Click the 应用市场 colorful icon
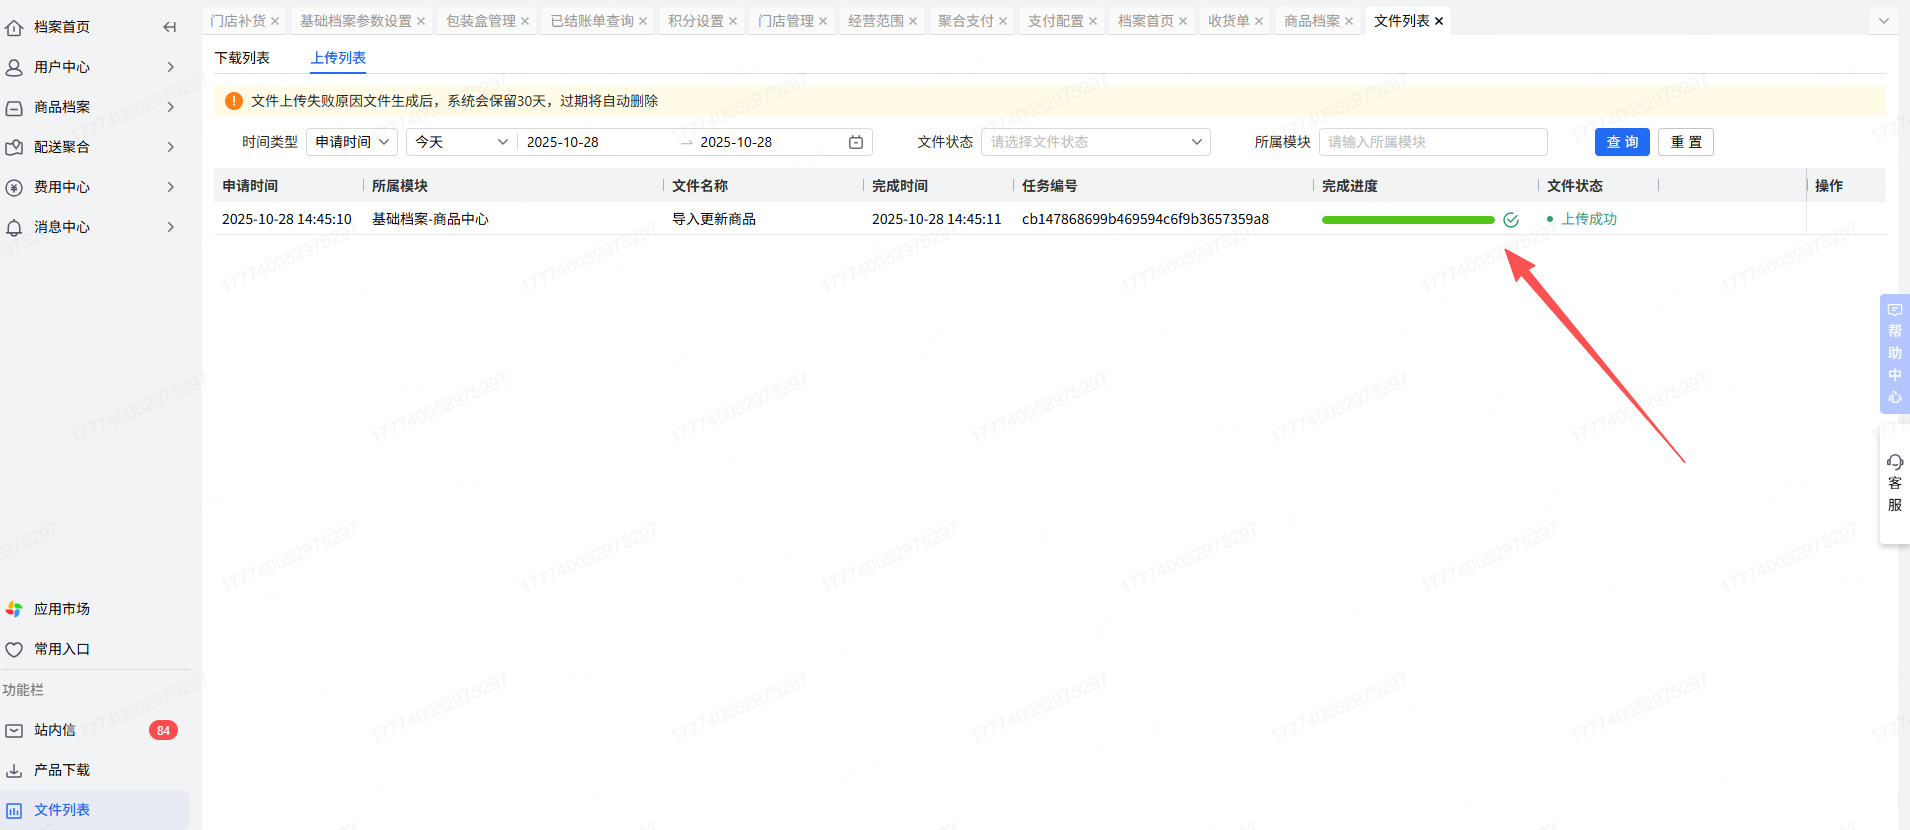The height and width of the screenshot is (830, 1910). [14, 609]
